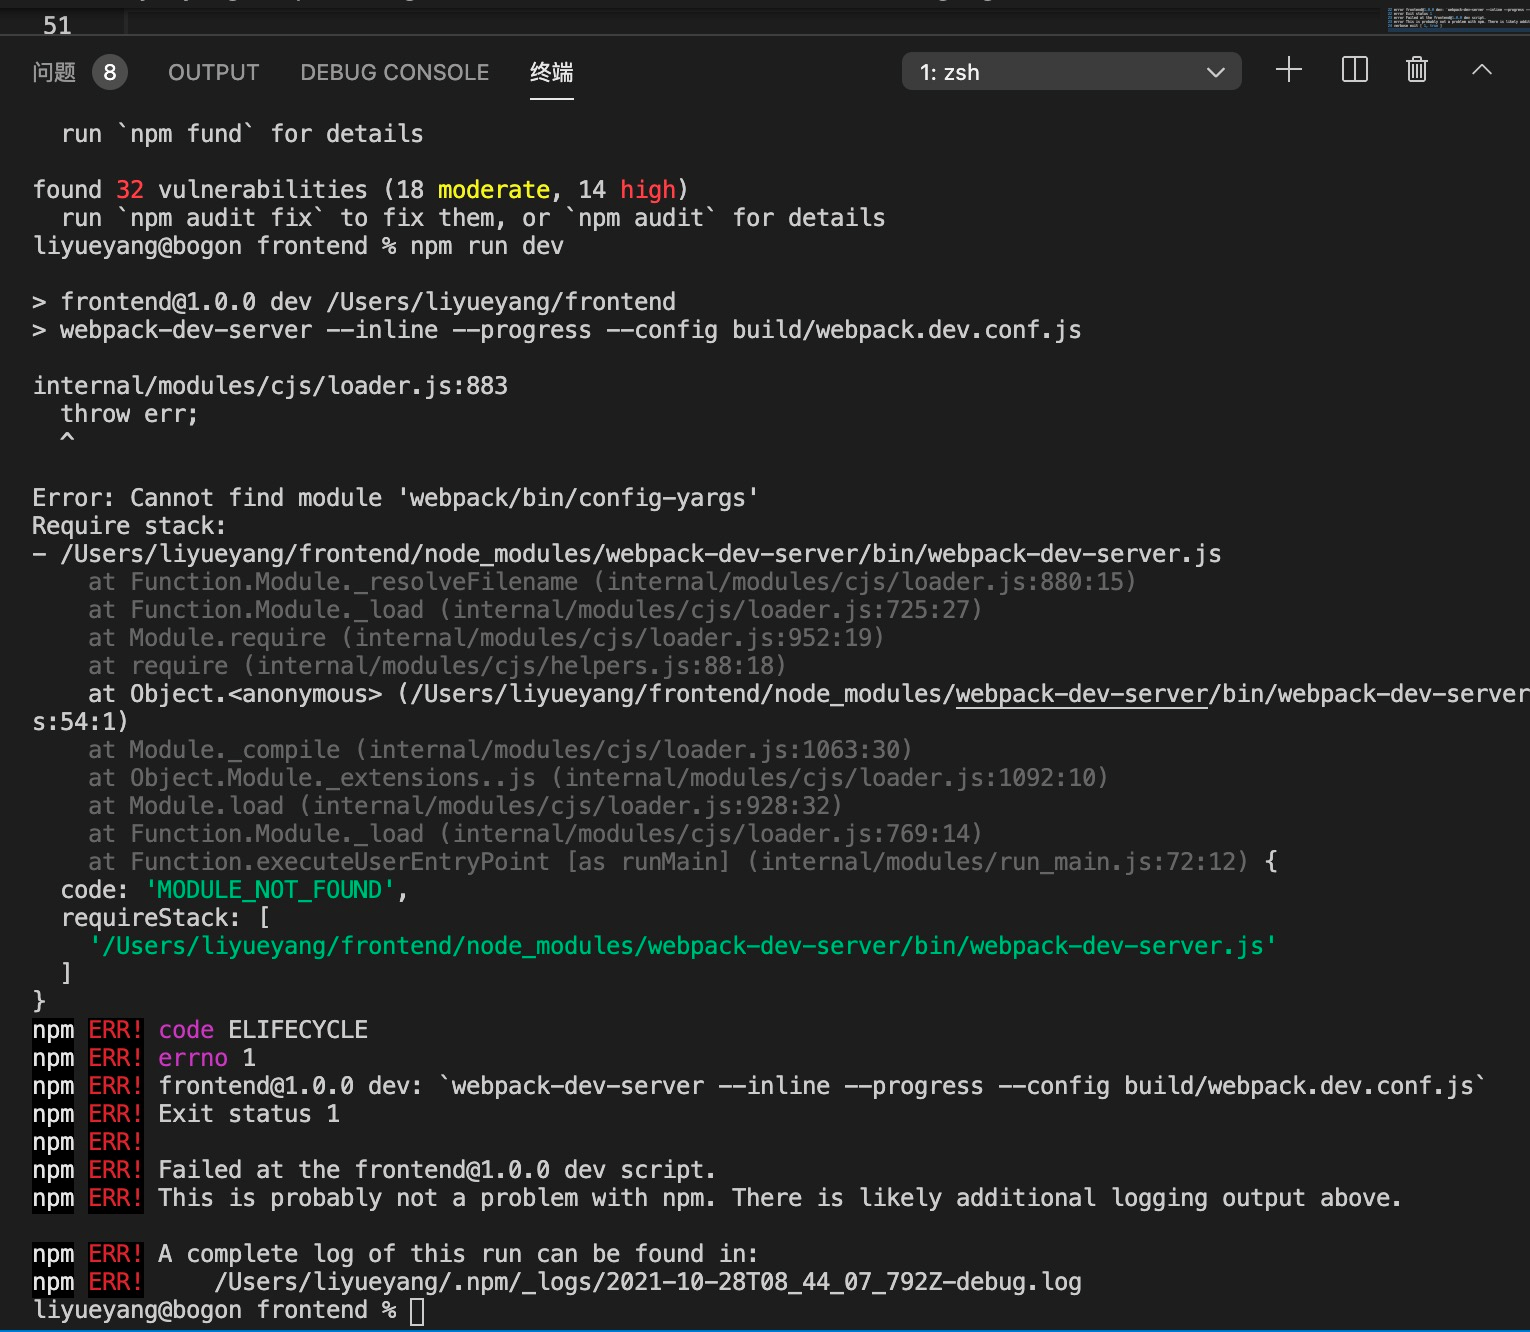Open the 问题 problems tab
This screenshot has height=1332, width=1530.
(54, 72)
